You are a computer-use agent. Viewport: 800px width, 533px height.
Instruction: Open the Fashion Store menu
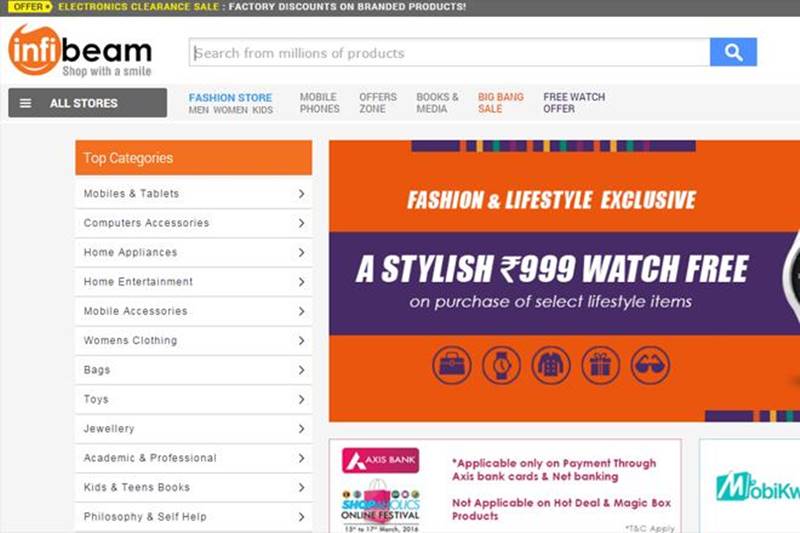230,98
